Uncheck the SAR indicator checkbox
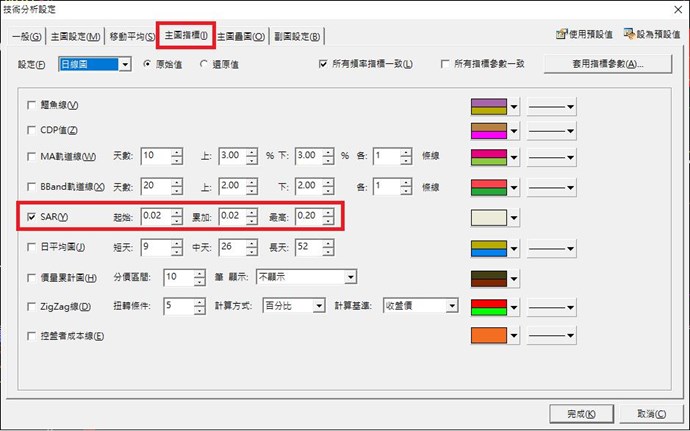The height and width of the screenshot is (431, 690). [x=32, y=217]
